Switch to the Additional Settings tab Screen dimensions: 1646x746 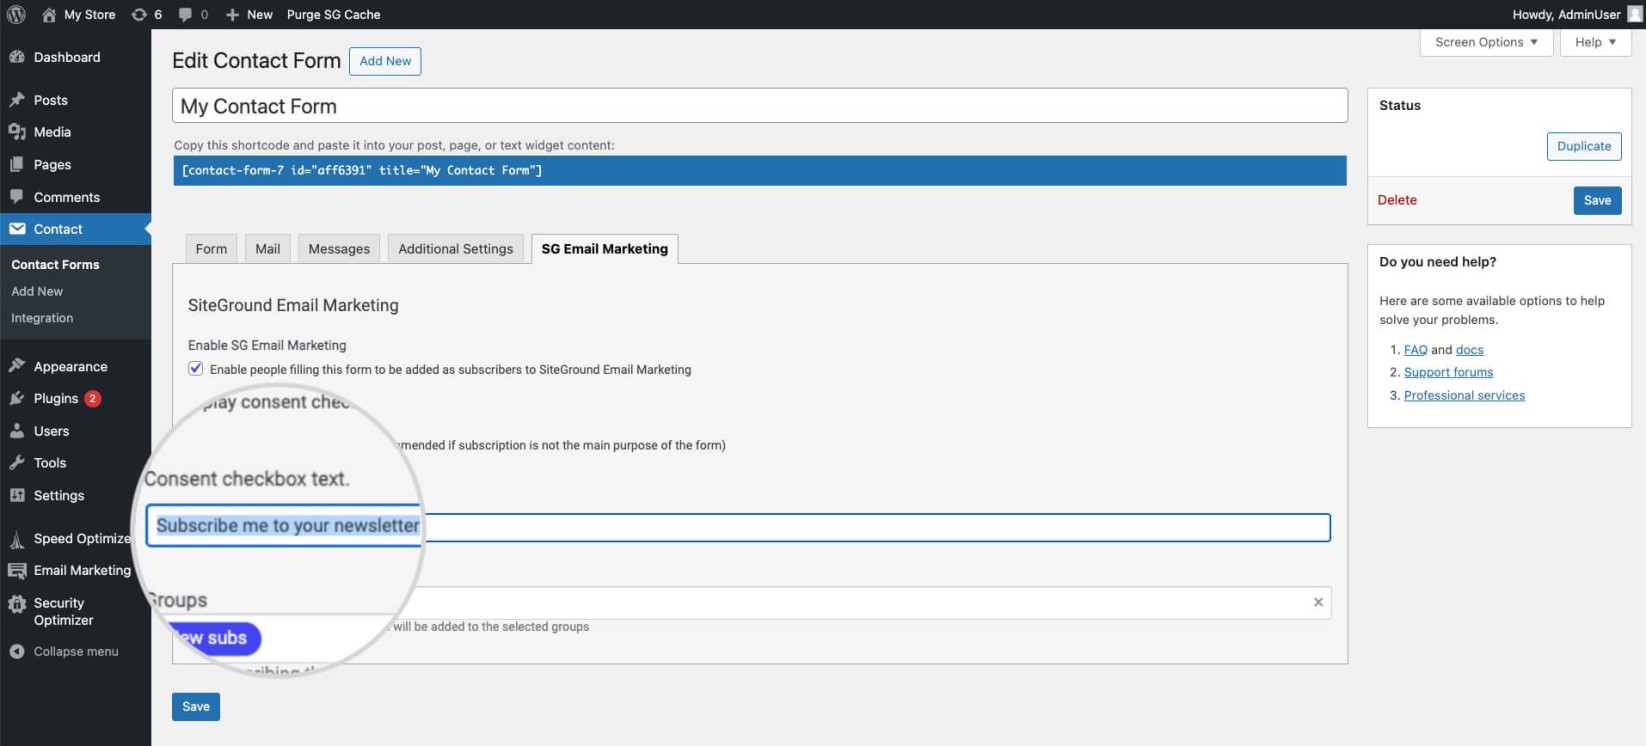[x=455, y=249]
